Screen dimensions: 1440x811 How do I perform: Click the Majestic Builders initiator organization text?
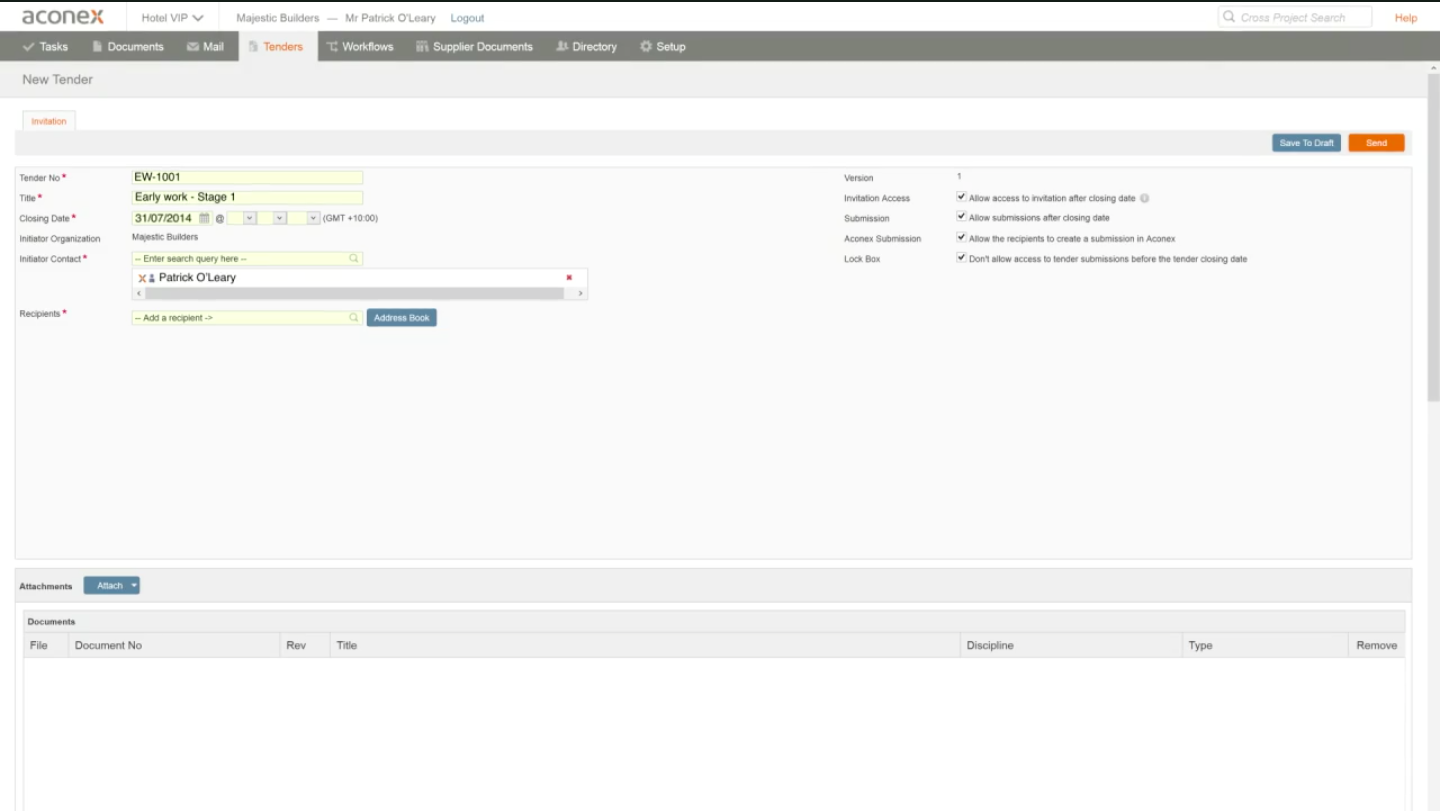point(165,237)
